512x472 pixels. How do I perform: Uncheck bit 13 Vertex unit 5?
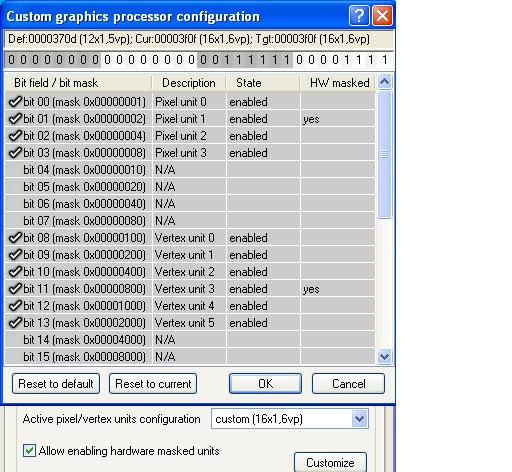(x=15, y=323)
